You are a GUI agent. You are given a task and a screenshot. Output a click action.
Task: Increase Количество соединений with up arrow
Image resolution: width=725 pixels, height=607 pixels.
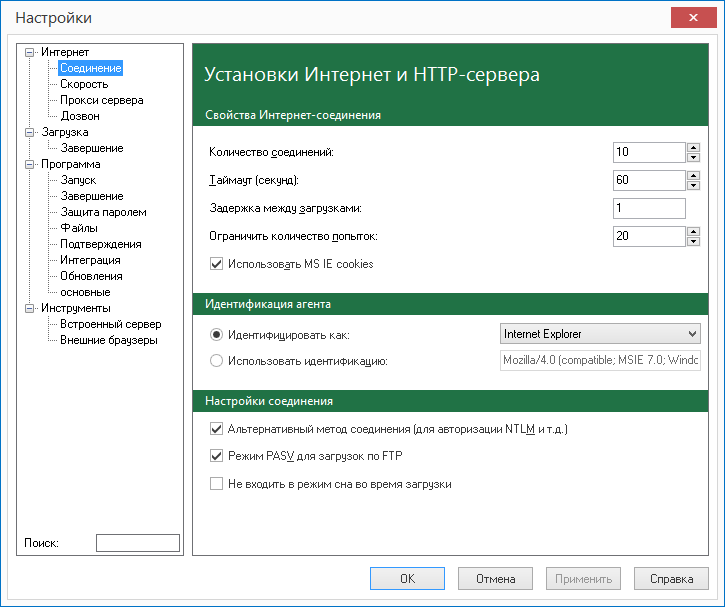point(693,147)
